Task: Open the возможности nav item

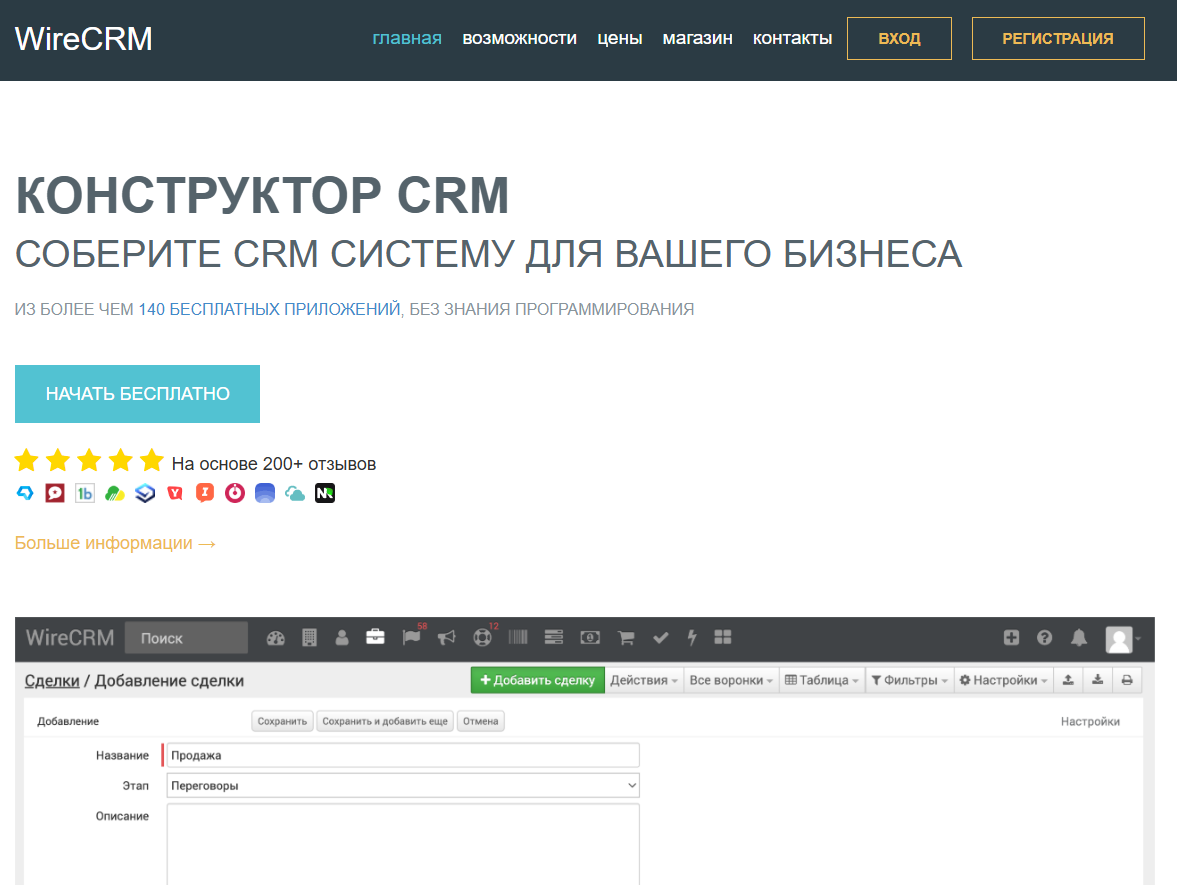Action: [519, 38]
